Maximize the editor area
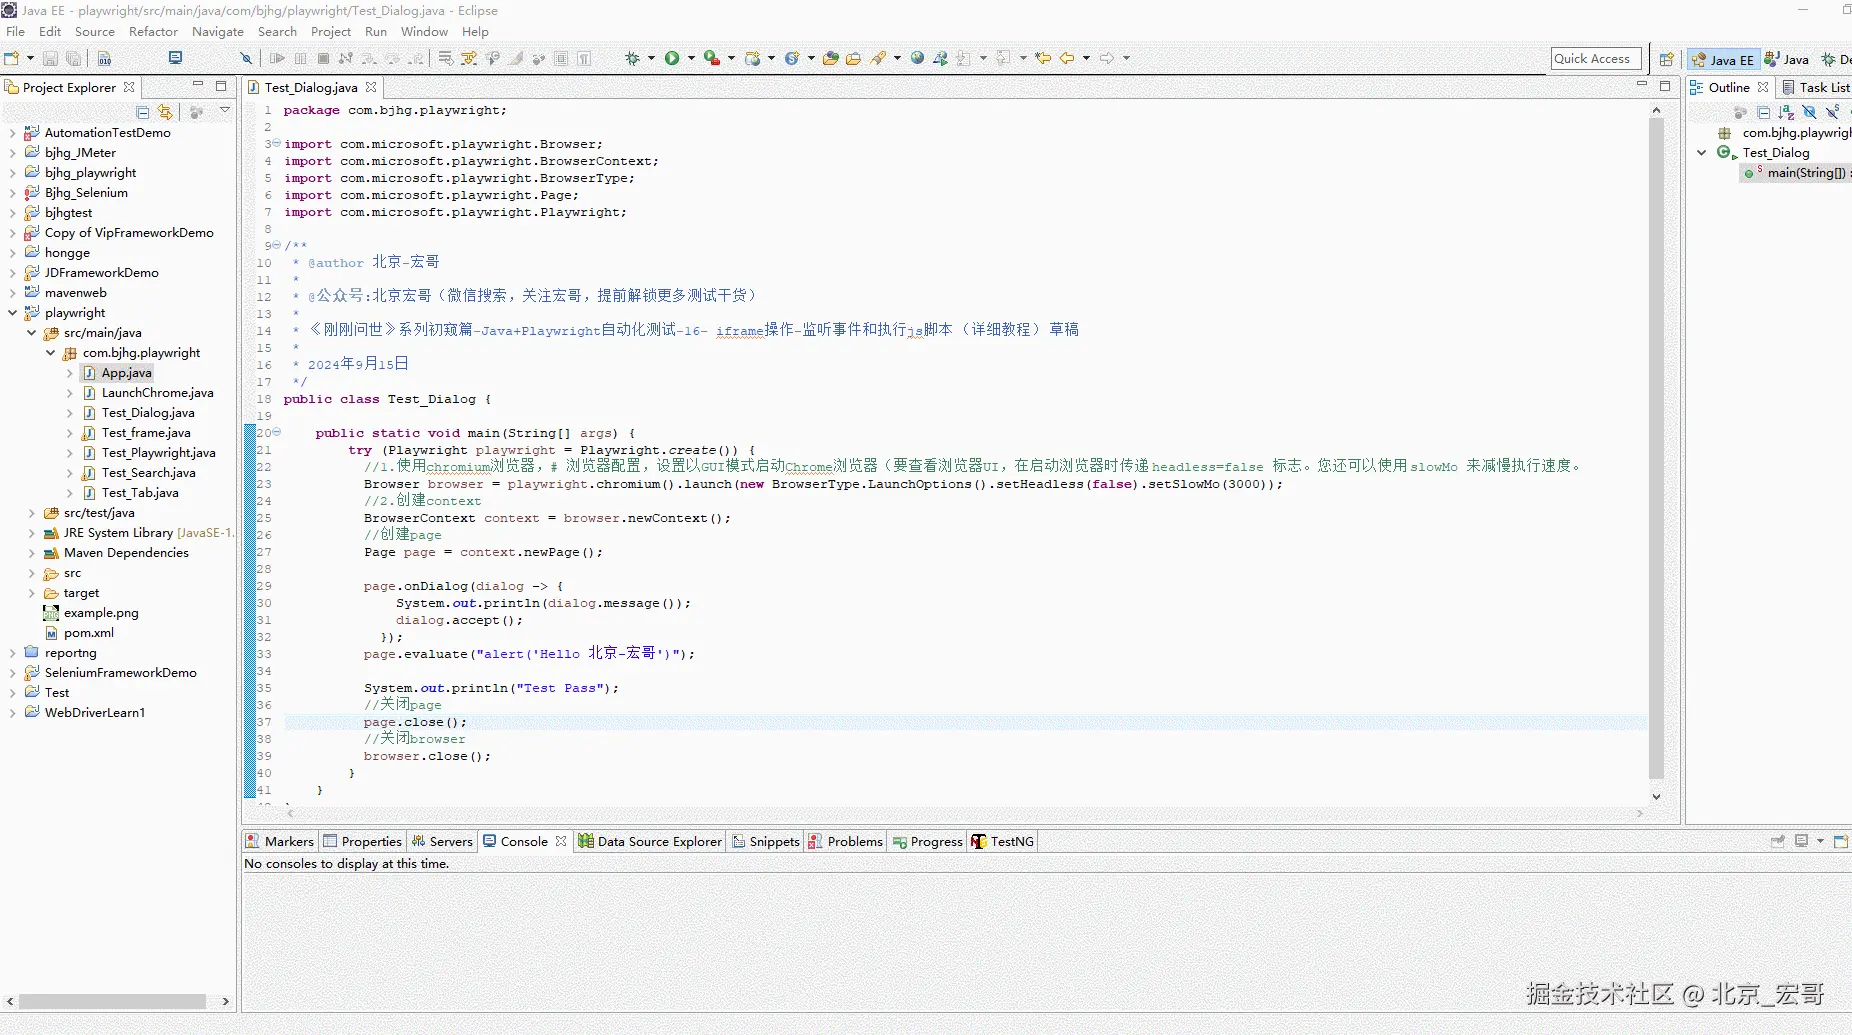Screen dimensions: 1852x1035 (1665, 86)
